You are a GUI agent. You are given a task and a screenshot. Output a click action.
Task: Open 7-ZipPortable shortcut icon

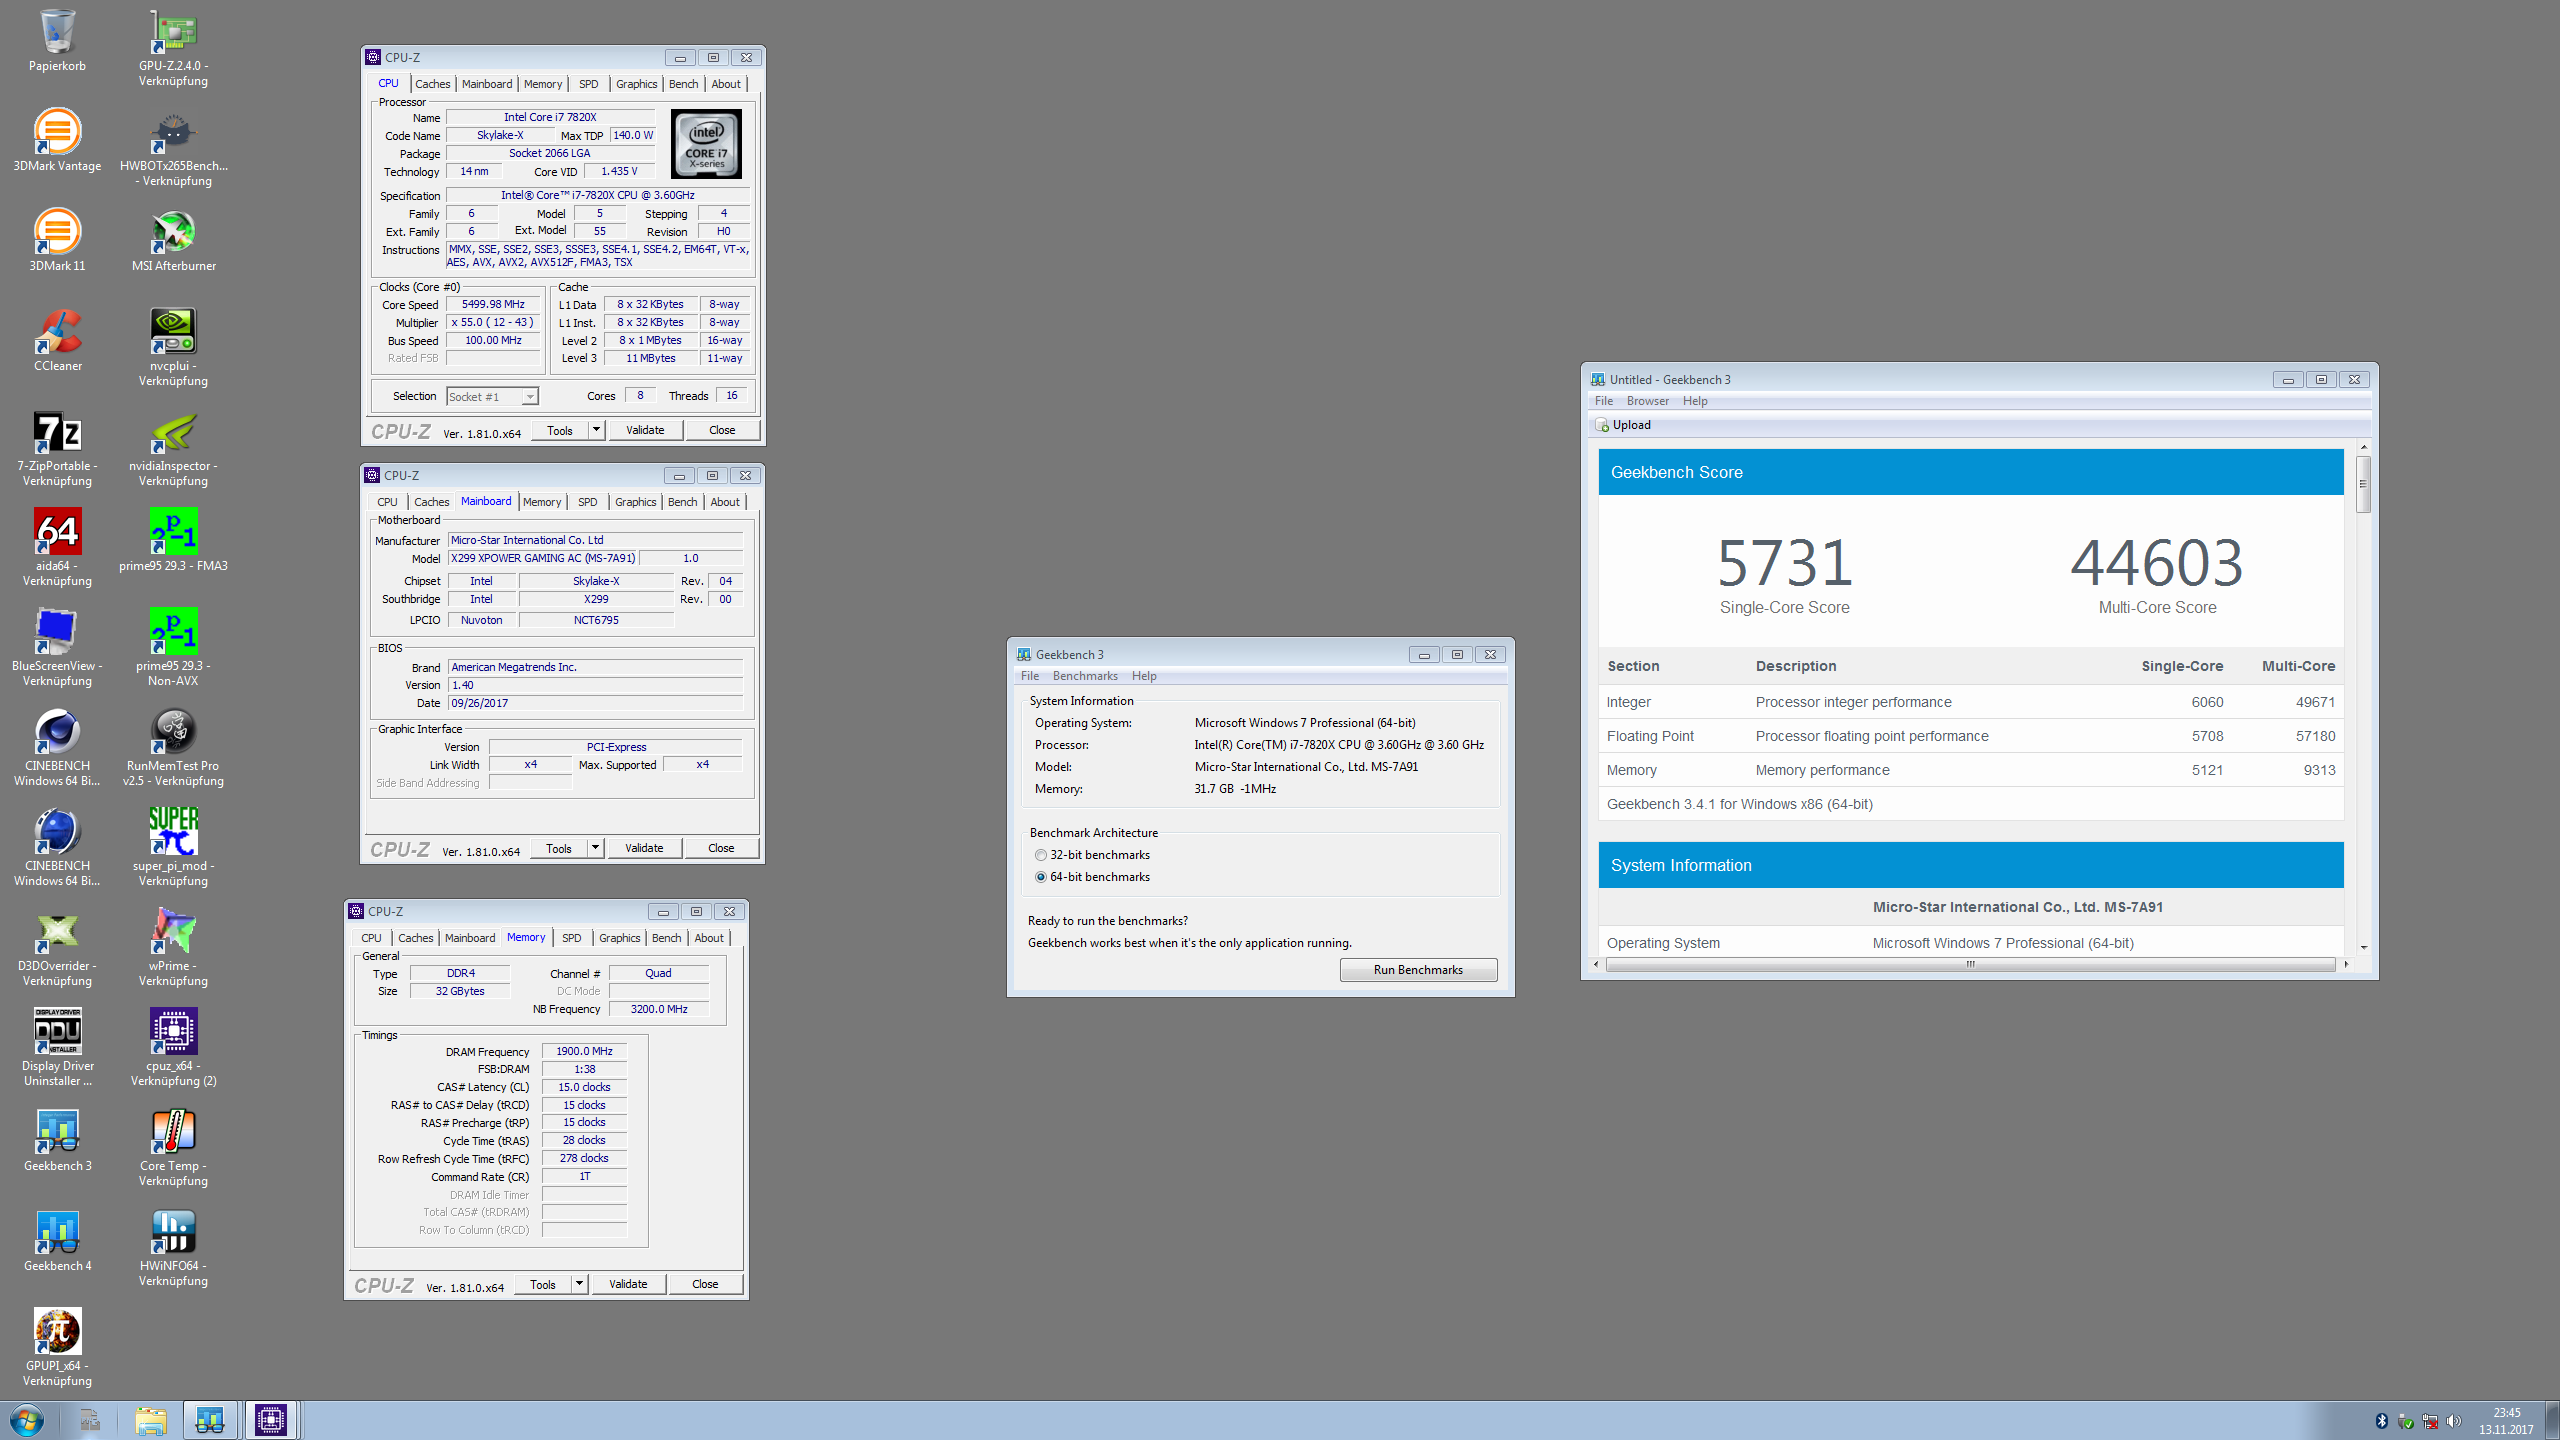(57, 447)
